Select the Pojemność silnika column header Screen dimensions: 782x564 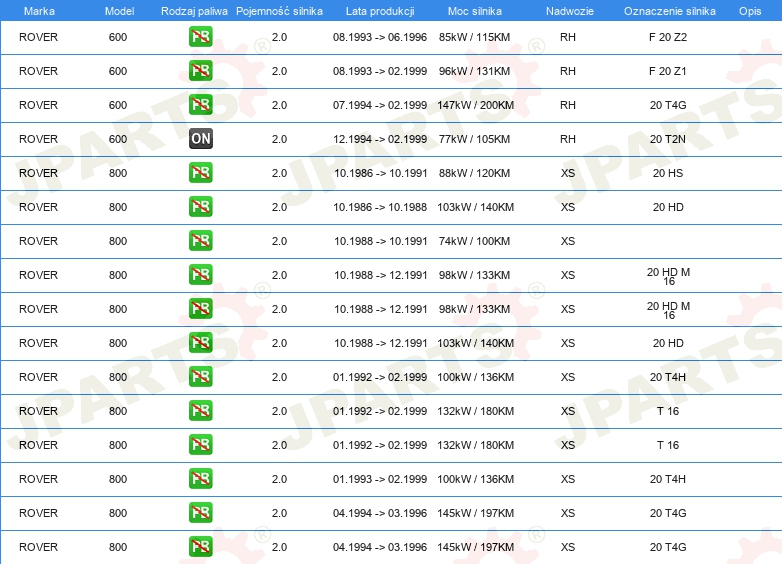tap(279, 11)
